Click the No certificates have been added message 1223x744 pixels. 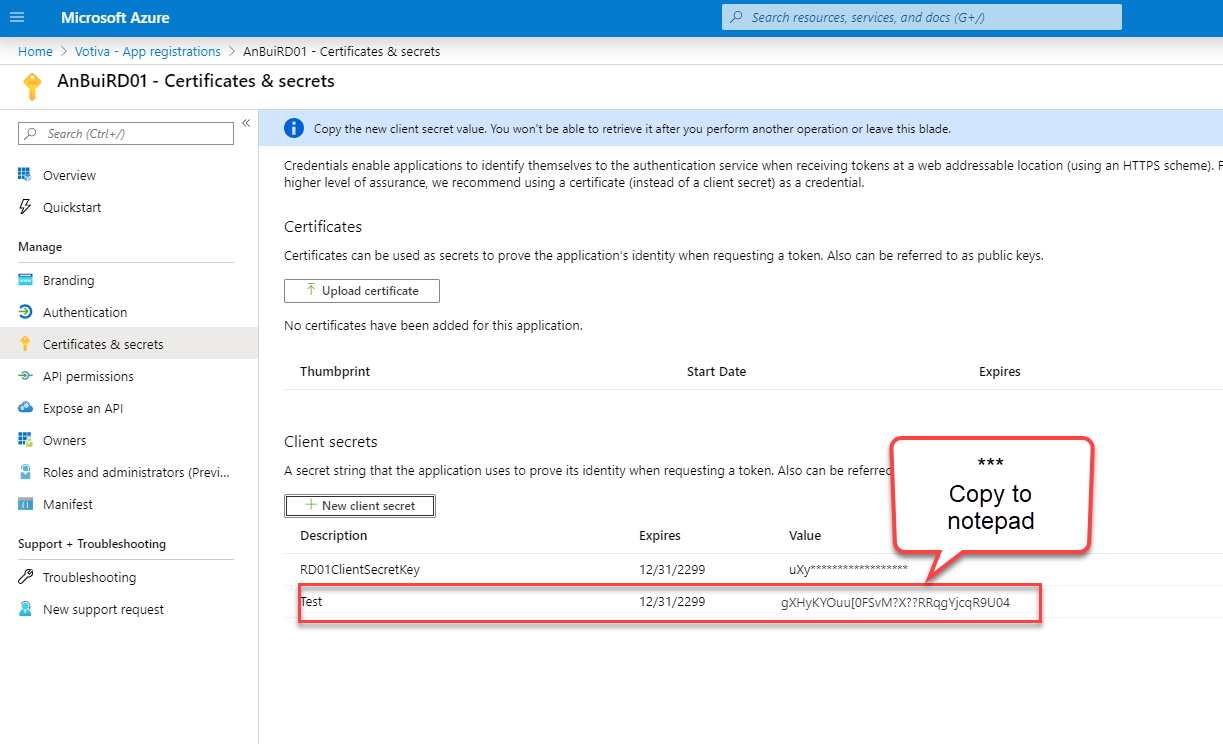[433, 325]
